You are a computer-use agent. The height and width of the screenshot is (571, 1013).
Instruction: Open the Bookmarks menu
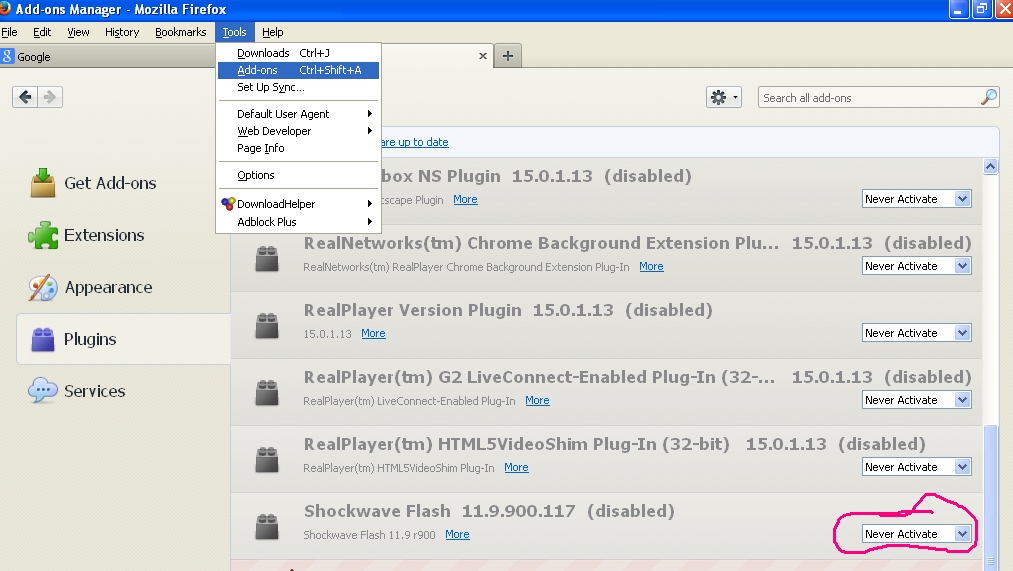181,32
